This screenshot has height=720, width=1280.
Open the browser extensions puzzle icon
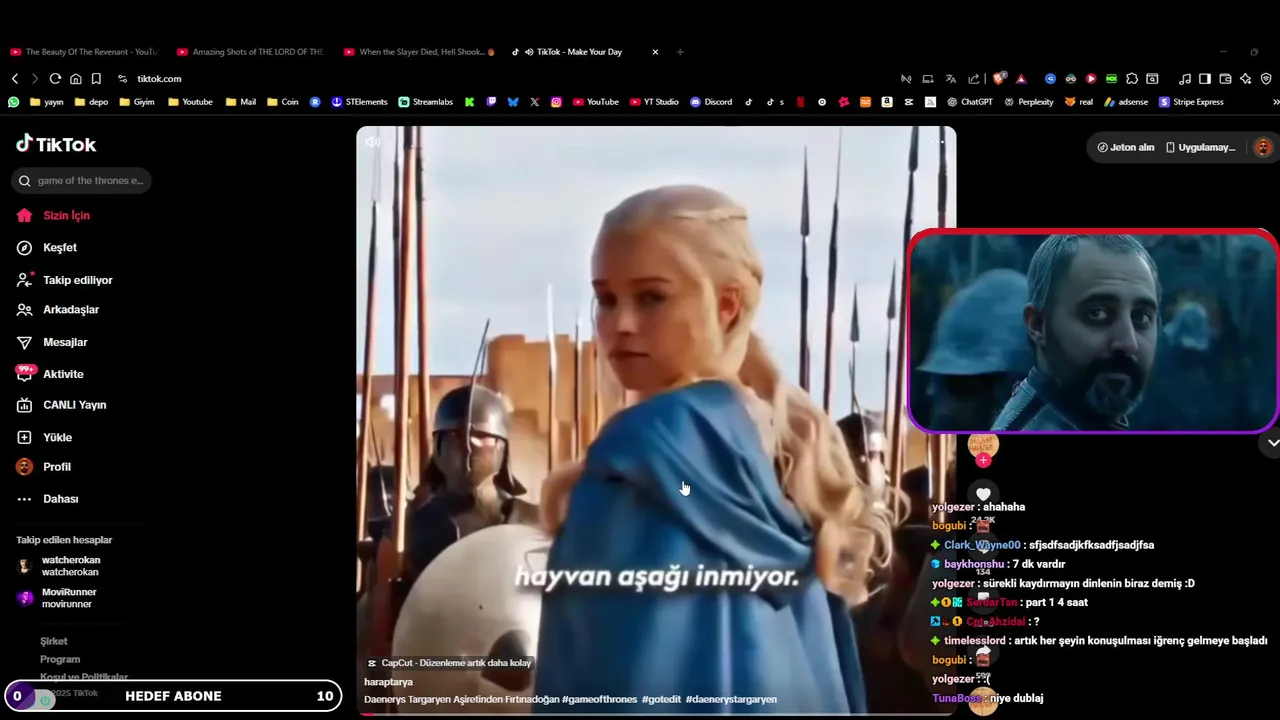(1132, 78)
